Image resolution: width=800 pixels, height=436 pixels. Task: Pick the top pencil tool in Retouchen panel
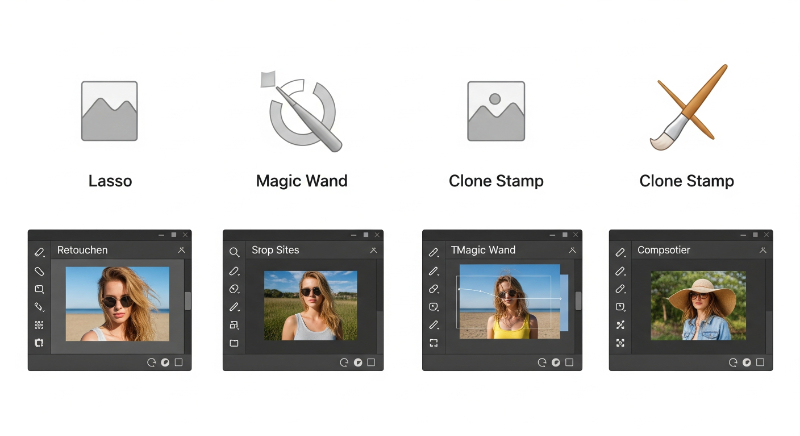pos(39,252)
